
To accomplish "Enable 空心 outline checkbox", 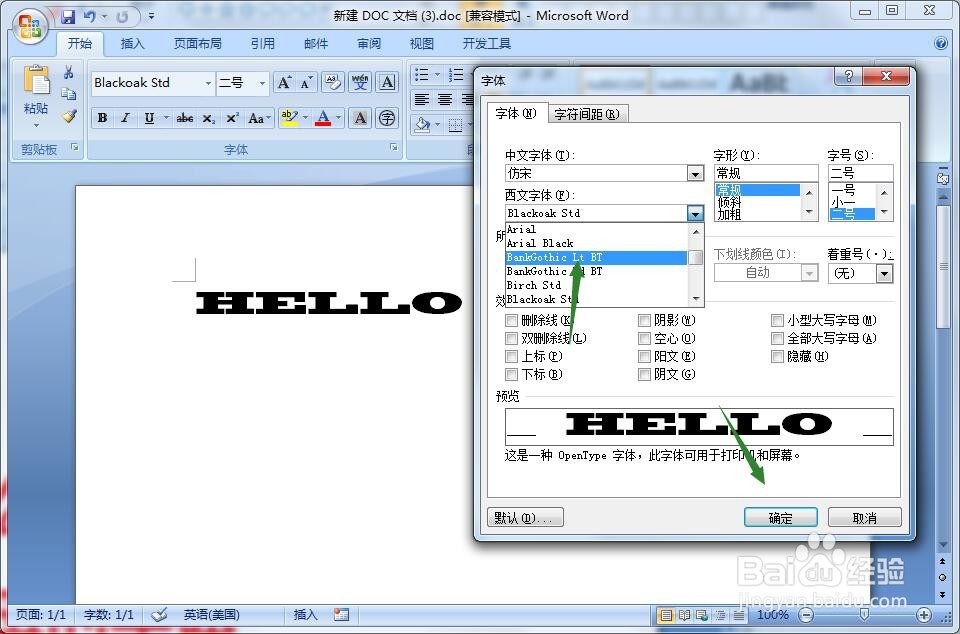I will 644,338.
